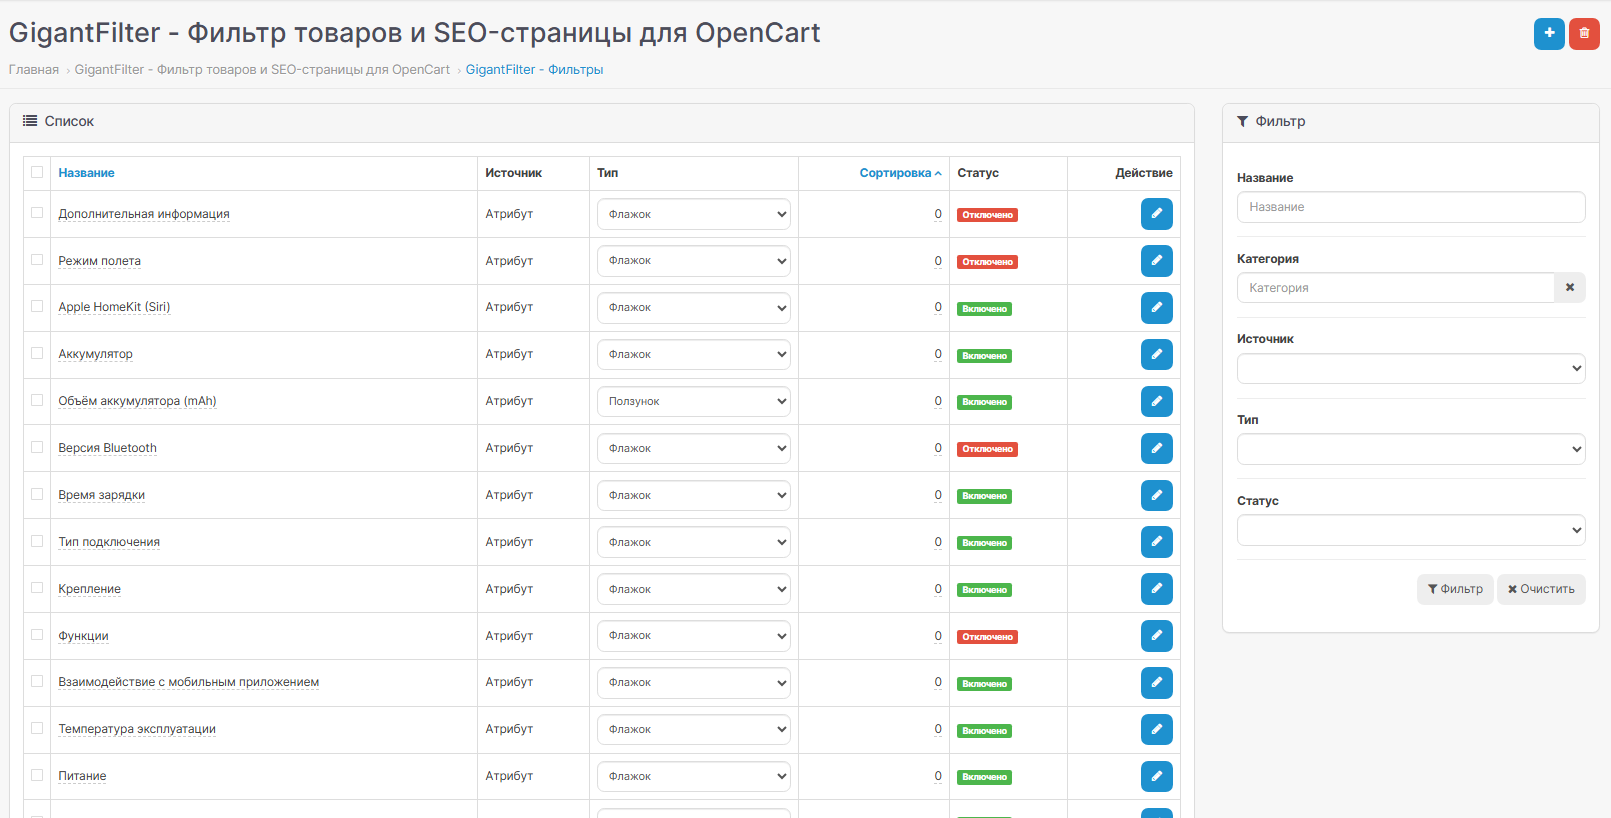Click Отключено status badge of Функции row
This screenshot has width=1611, height=818.
[x=987, y=637]
